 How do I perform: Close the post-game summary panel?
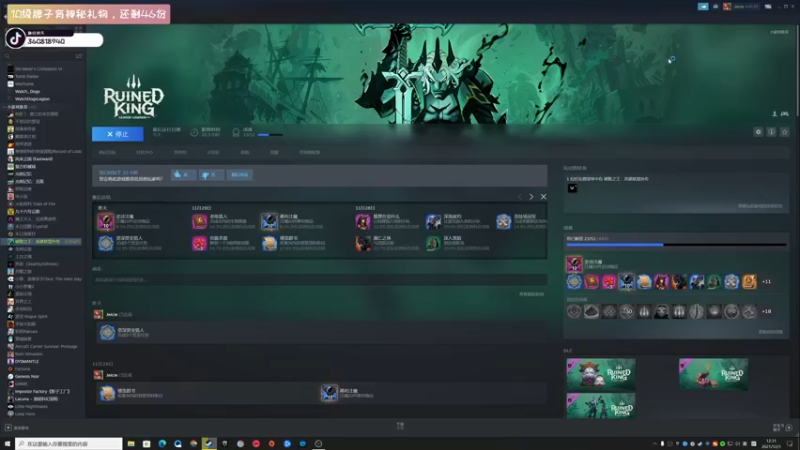543,197
